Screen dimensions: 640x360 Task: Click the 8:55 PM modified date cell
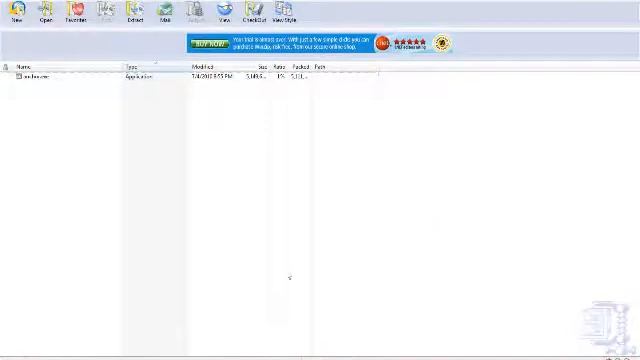click(212, 76)
